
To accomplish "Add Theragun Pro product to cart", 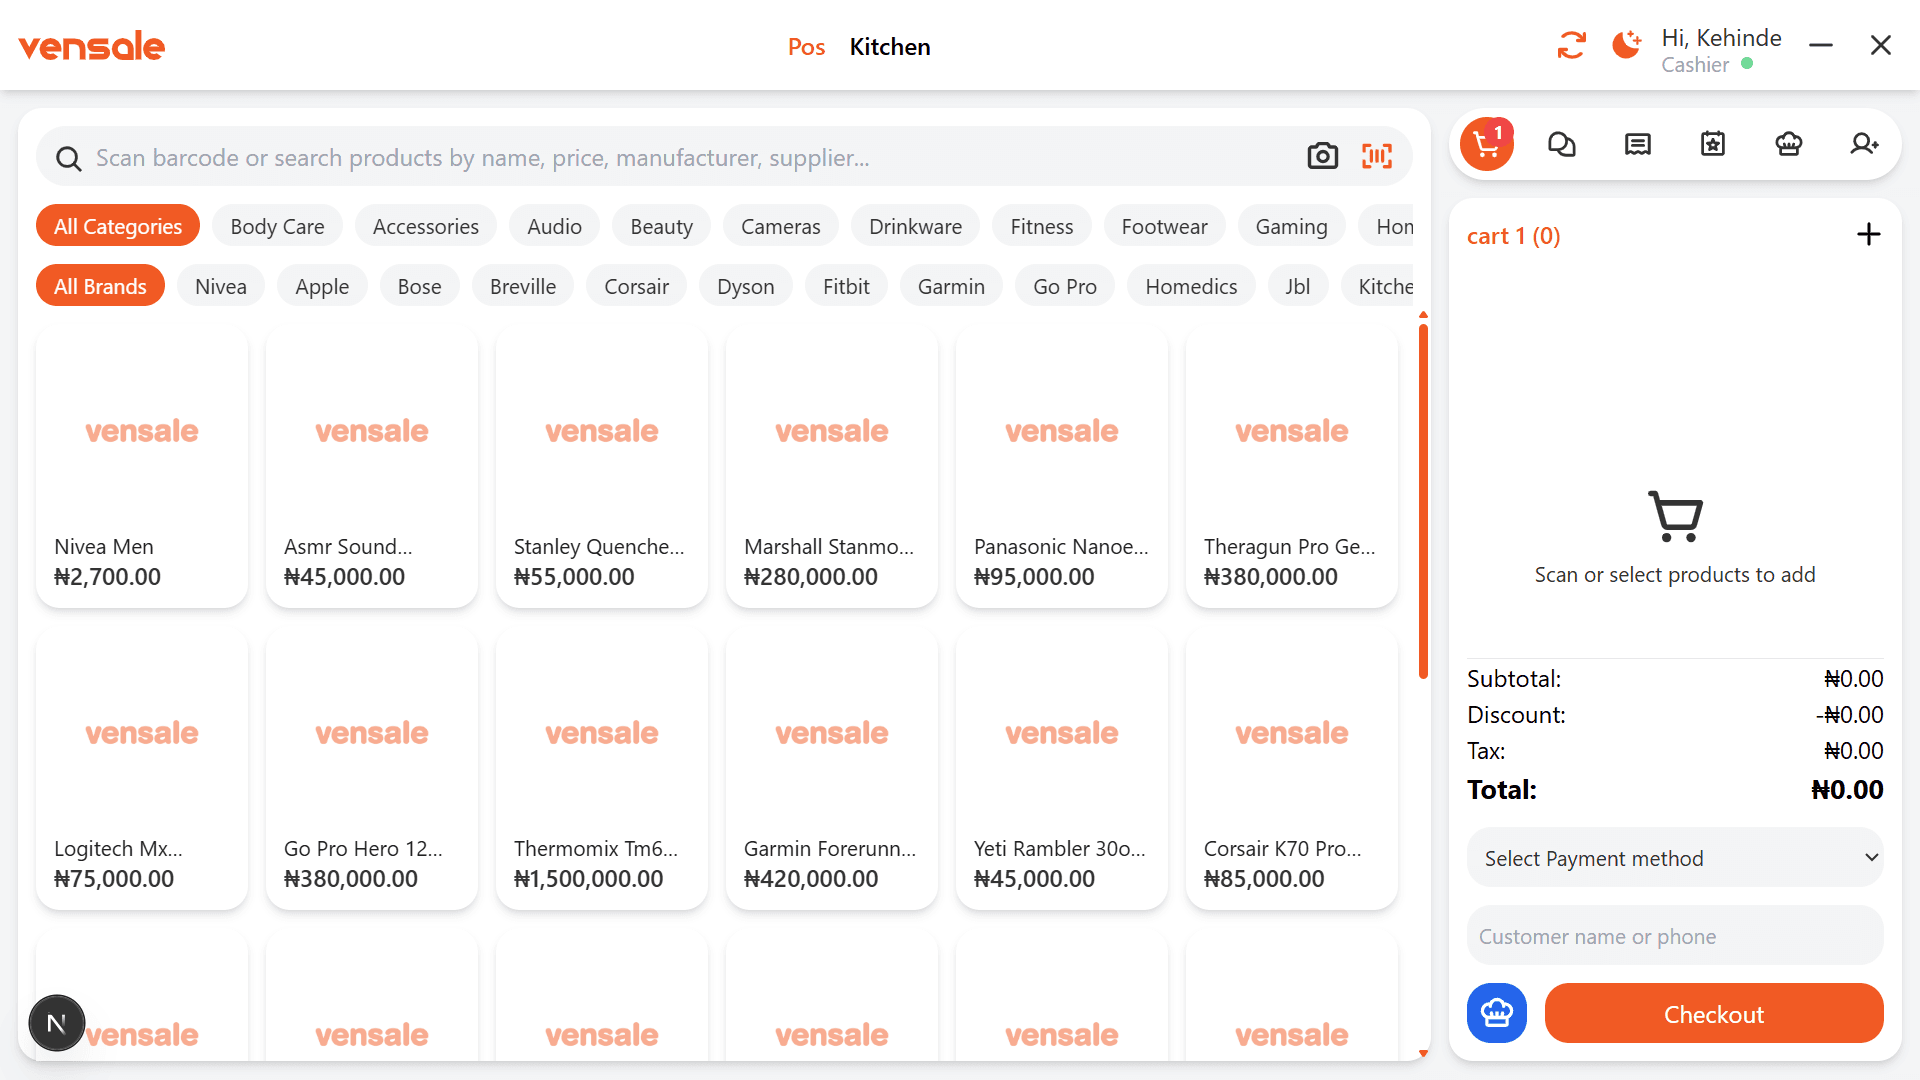I will [x=1292, y=467].
